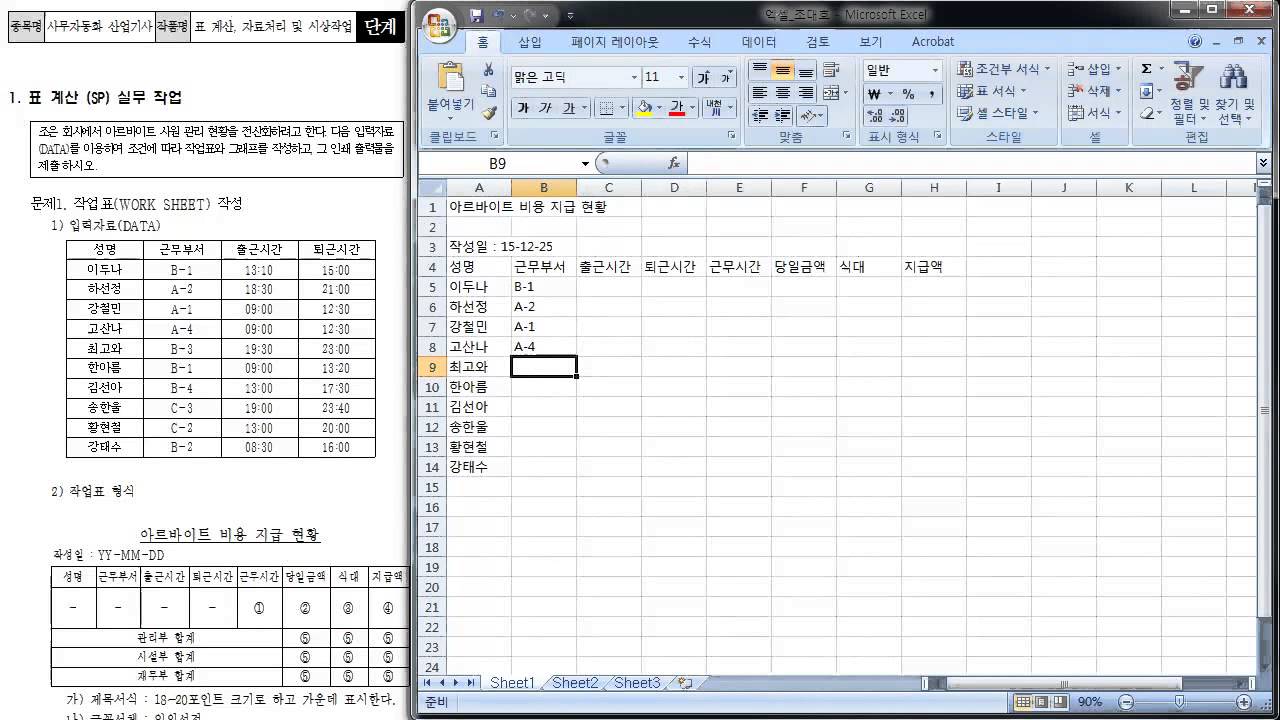Image resolution: width=1280 pixels, height=720 pixels.
Task: Click the decrease indent icon
Action: point(760,116)
